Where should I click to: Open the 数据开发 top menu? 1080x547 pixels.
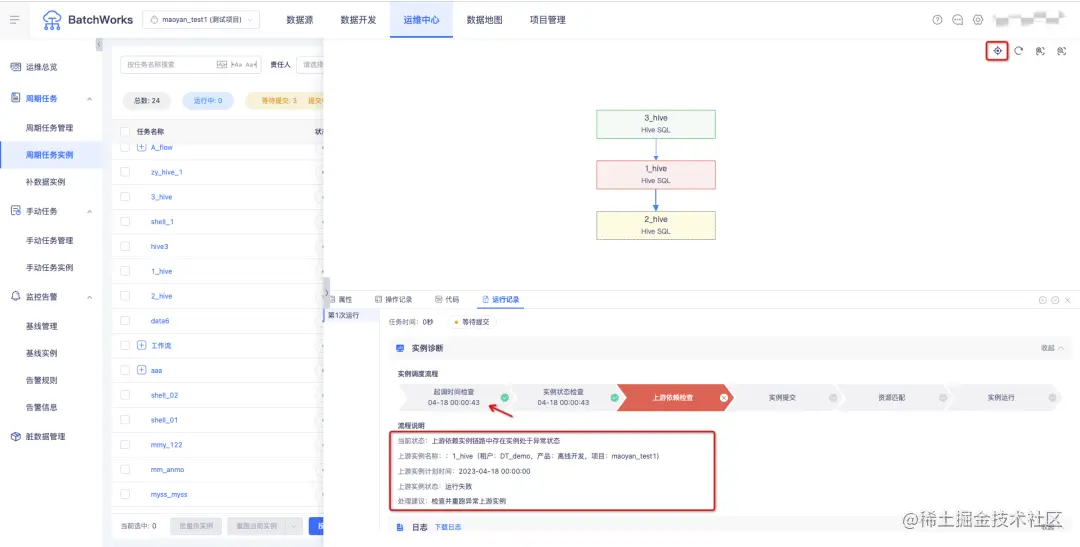coord(358,20)
